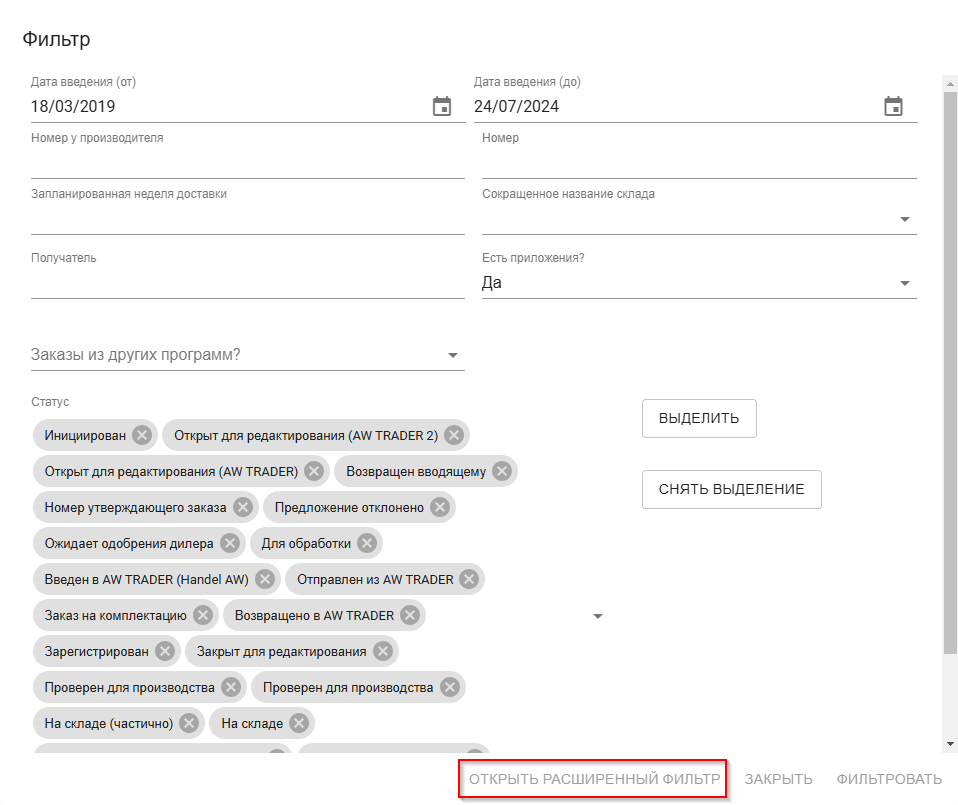Remove 'Отправлен из AW TRADER' chip
958x805 pixels.
click(x=469, y=579)
